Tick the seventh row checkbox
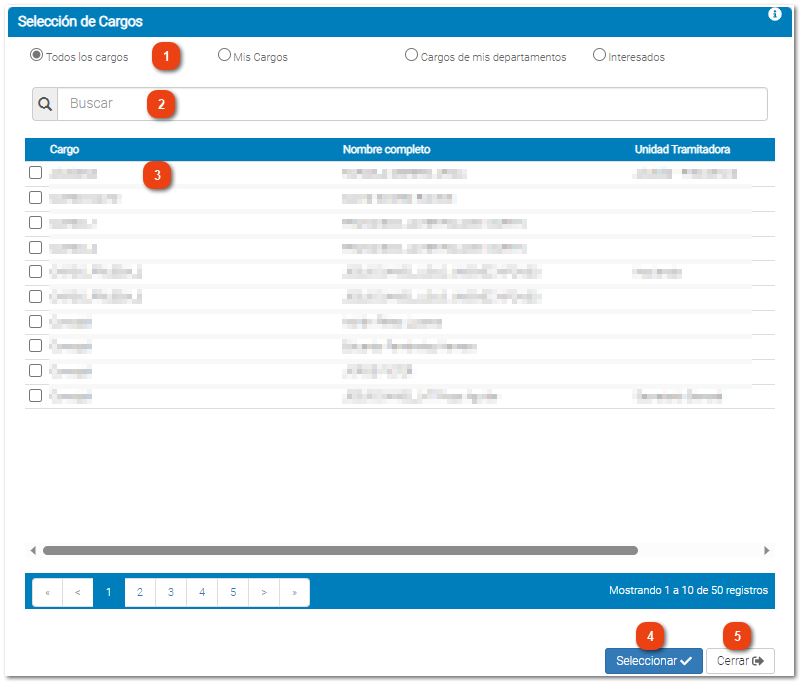The width and height of the screenshot is (803, 685). coord(35,322)
